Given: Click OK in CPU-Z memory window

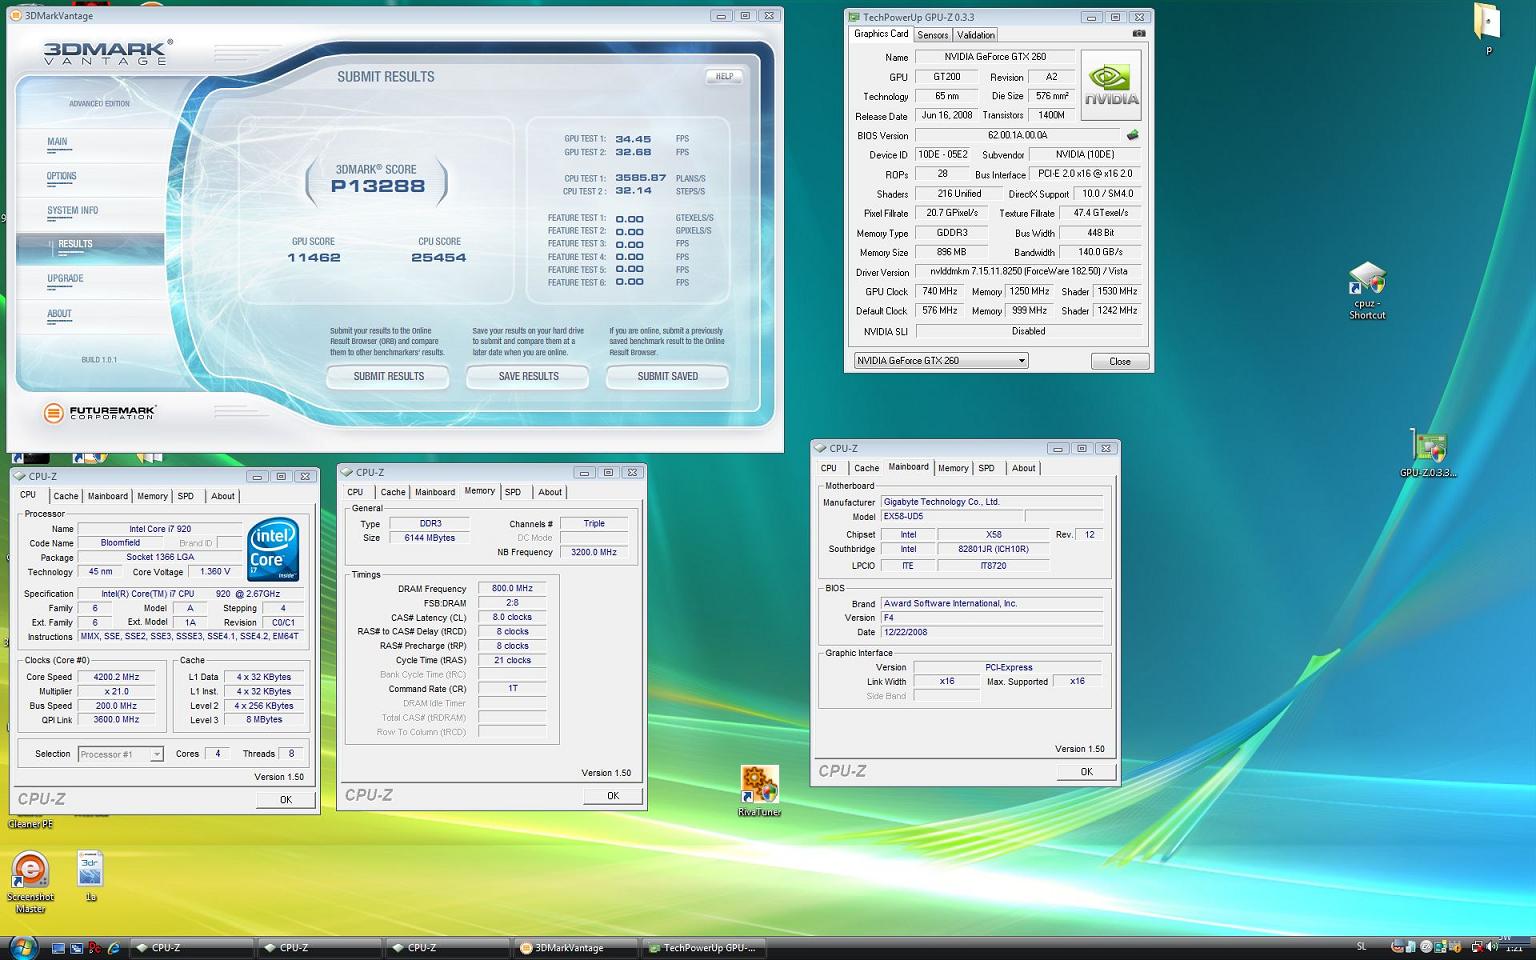Looking at the screenshot, I should coord(613,796).
